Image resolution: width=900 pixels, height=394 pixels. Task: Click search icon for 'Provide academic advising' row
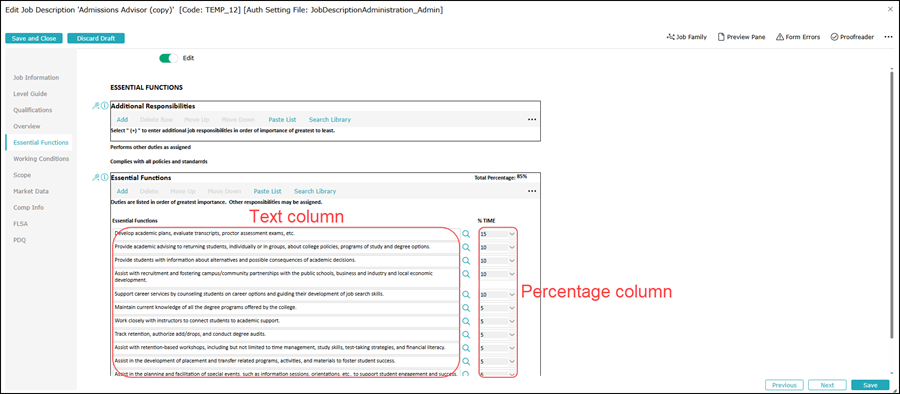[x=466, y=248]
